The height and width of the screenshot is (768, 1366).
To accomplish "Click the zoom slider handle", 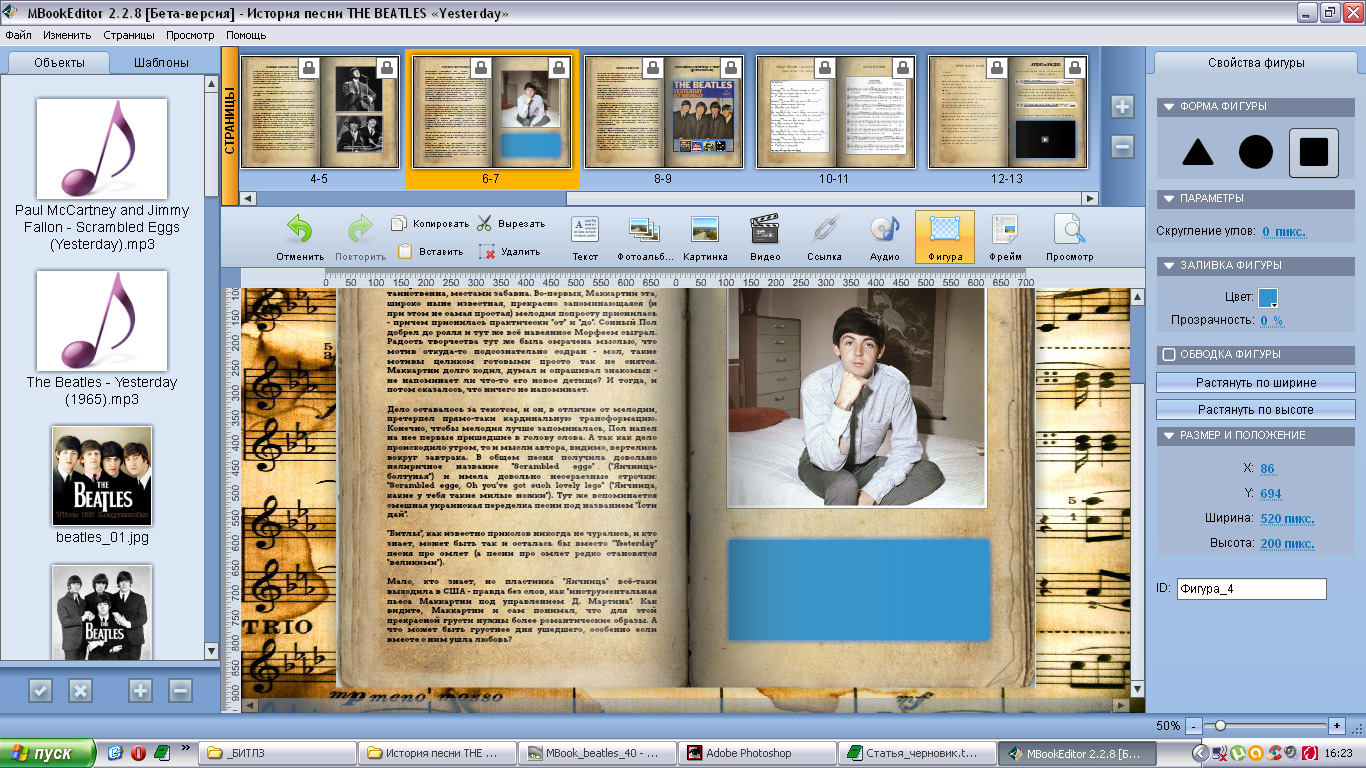I will point(1220,725).
